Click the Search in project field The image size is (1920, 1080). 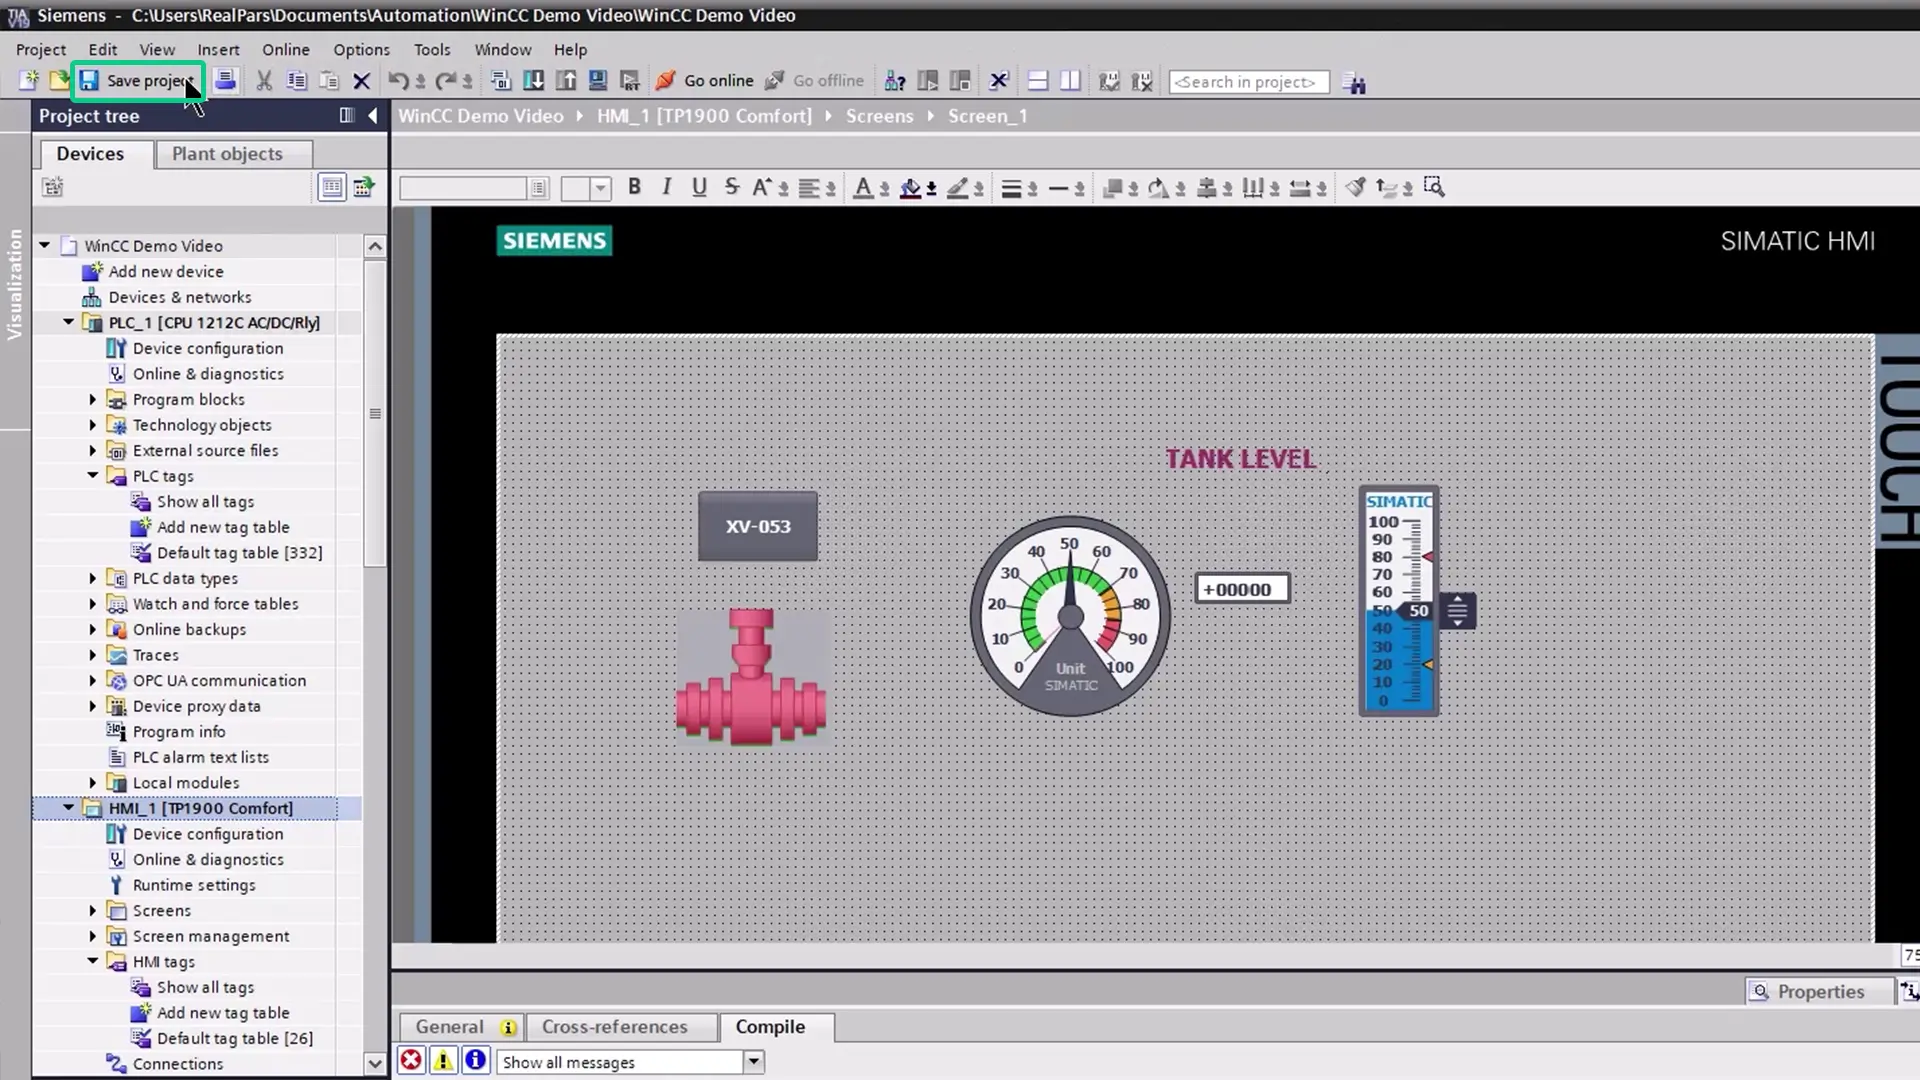1249,82
